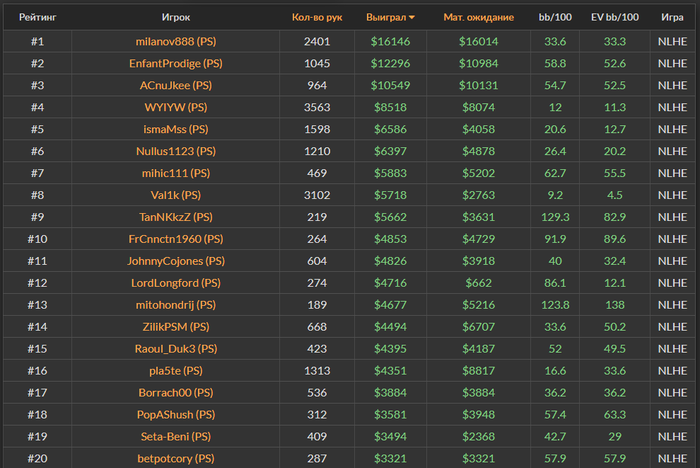Sort table by Кол-во рук column
Viewport: 700px width, 468px height.
tap(317, 17)
